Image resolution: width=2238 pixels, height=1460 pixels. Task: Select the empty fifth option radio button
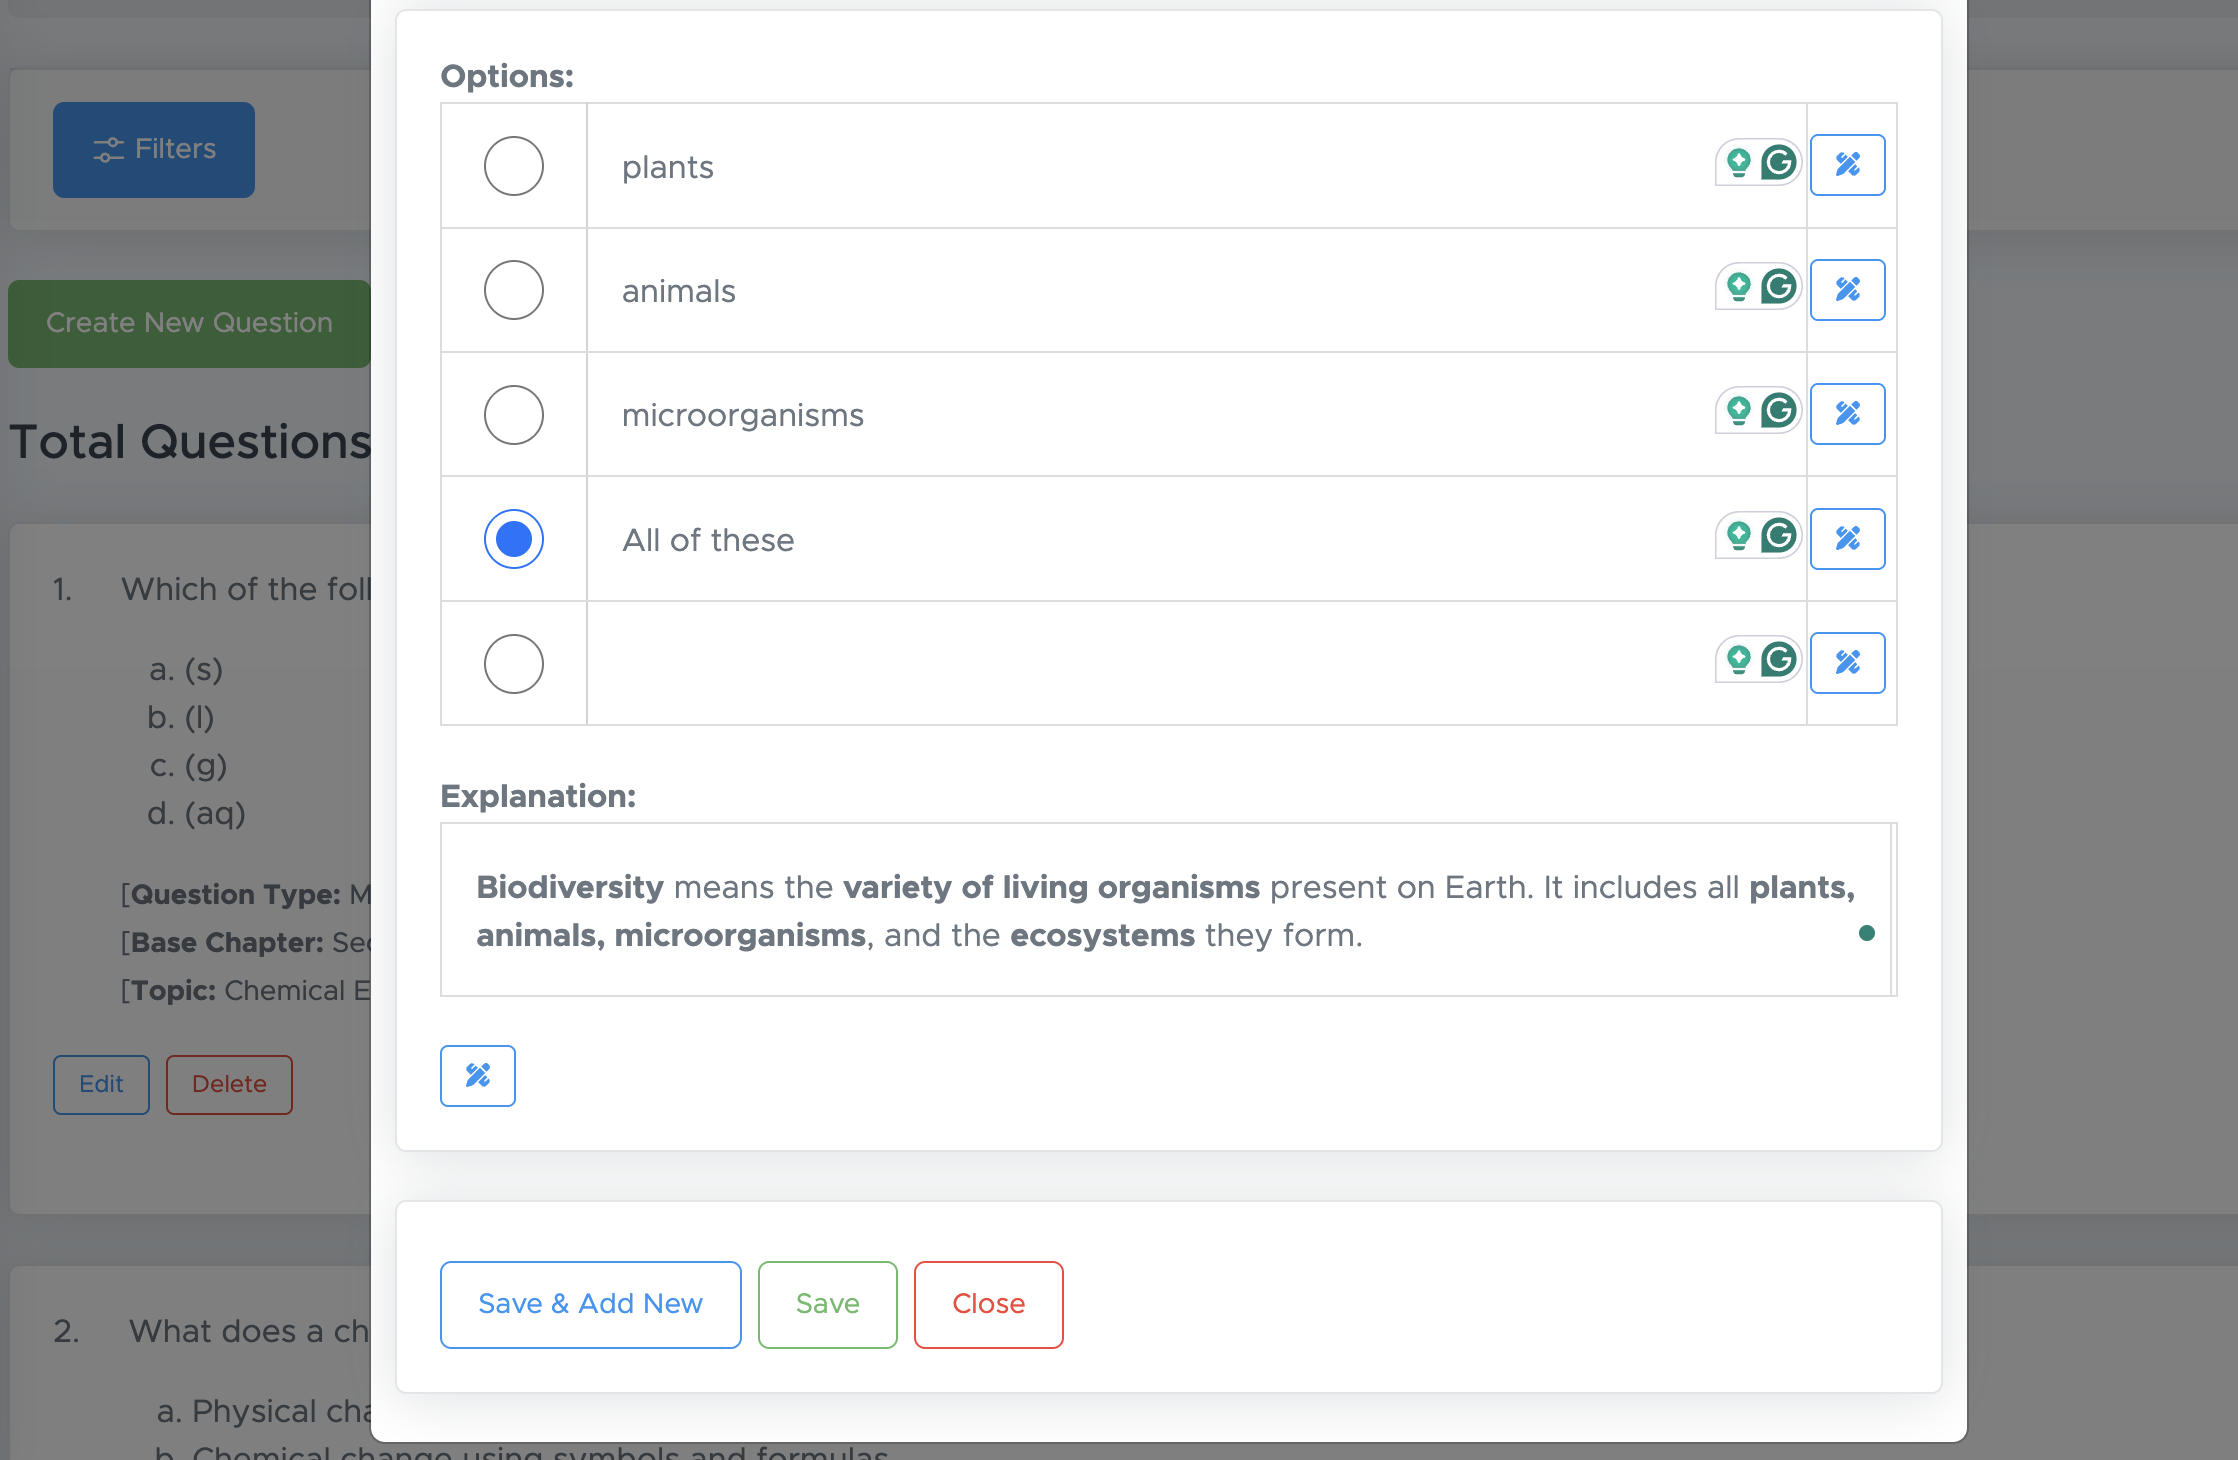pyautogui.click(x=514, y=664)
